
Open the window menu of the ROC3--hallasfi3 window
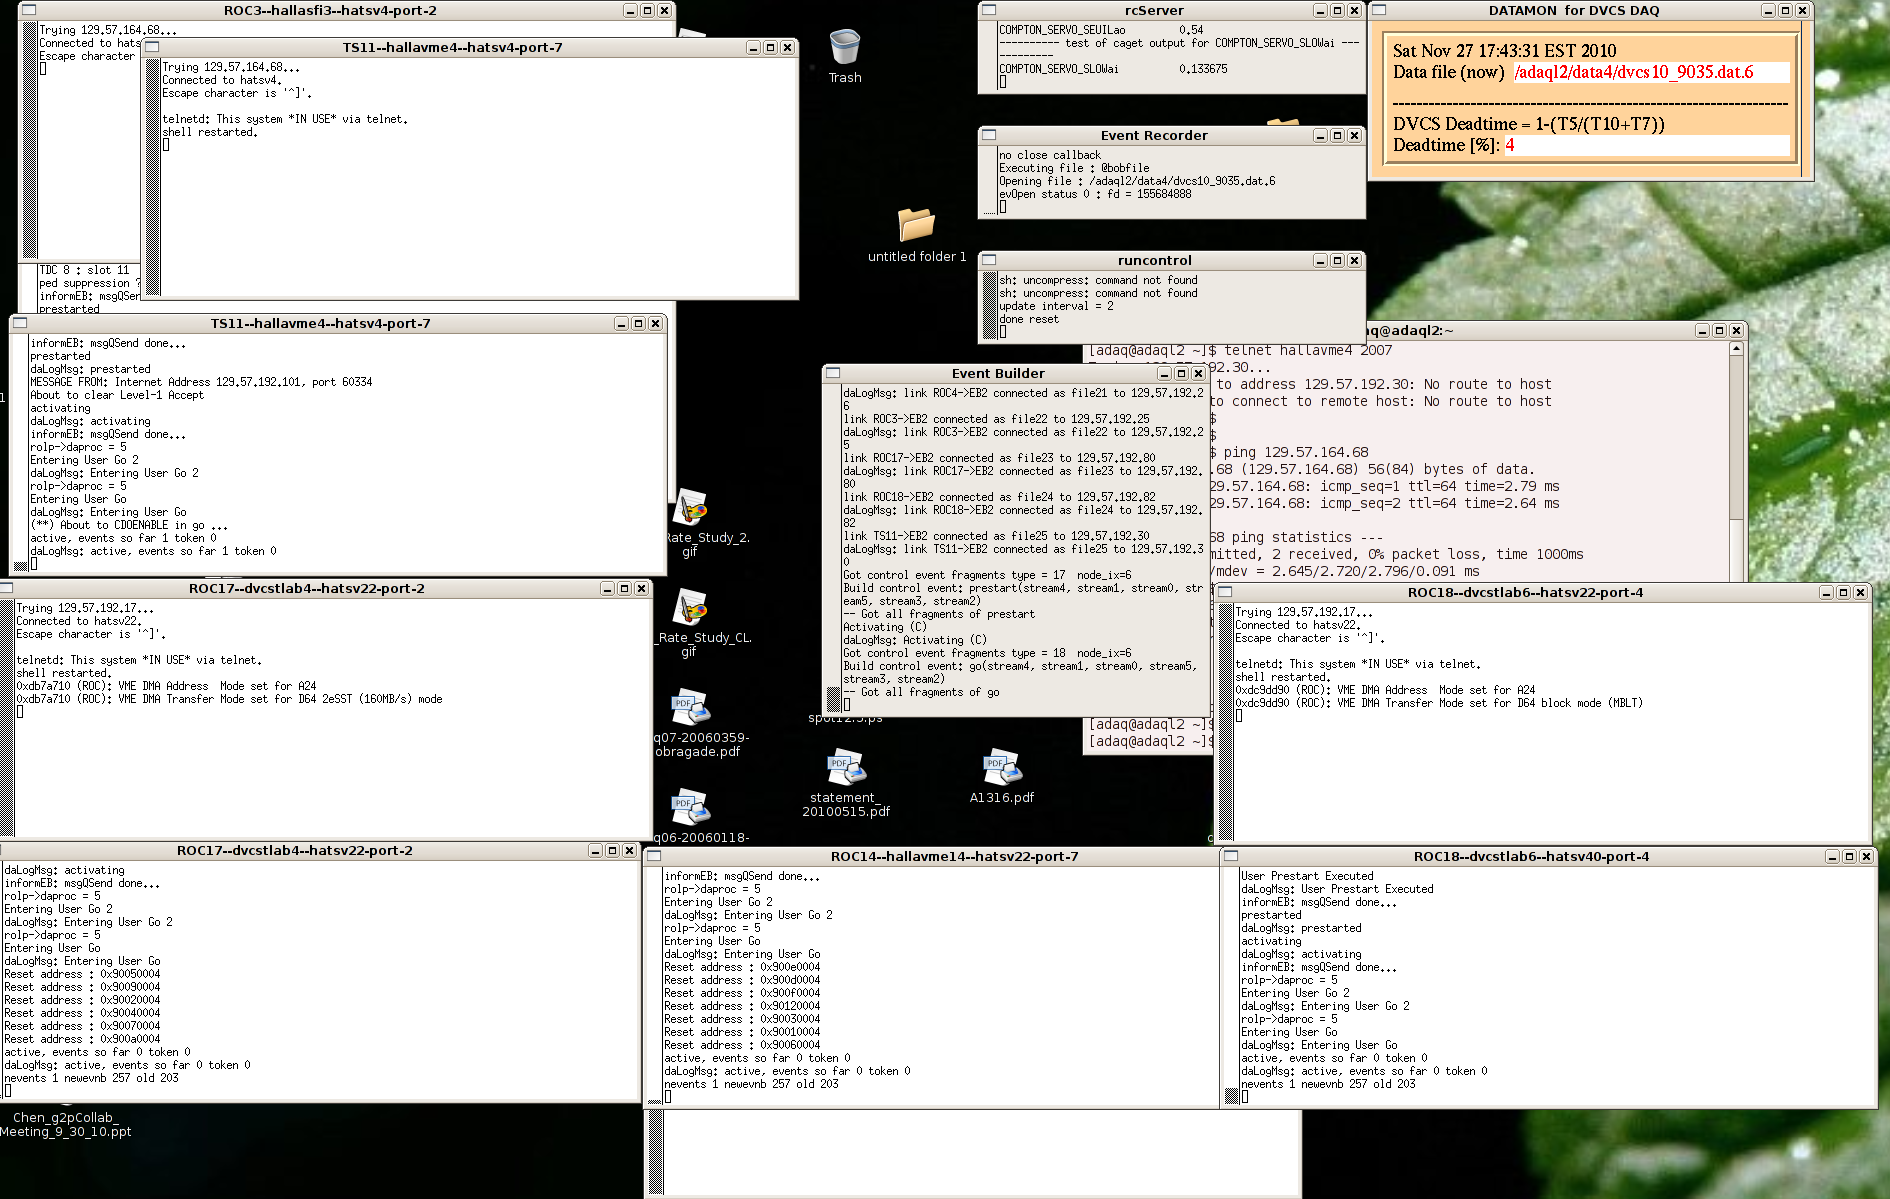[29, 10]
